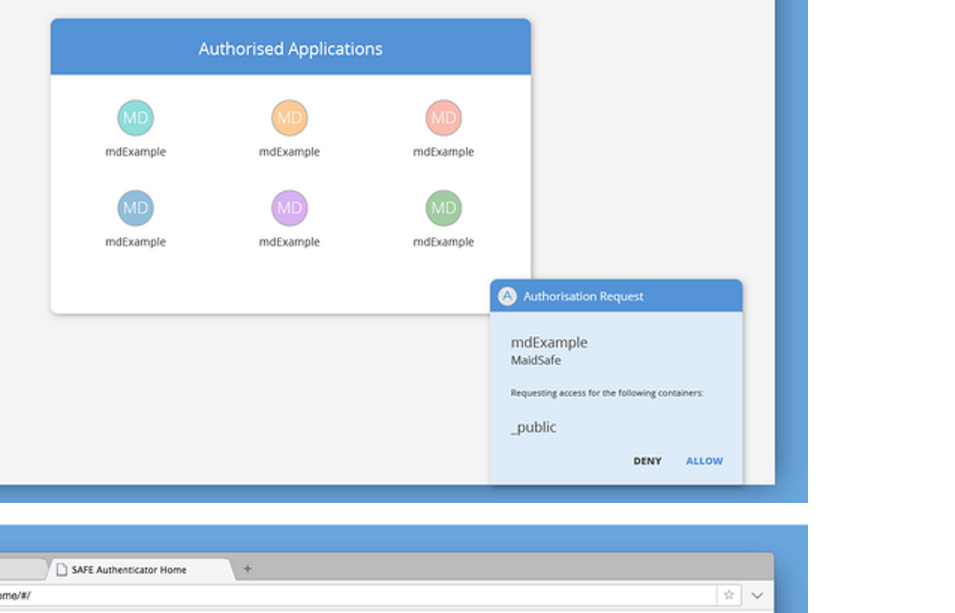The height and width of the screenshot is (613, 955).
Task: Bookmark the page with the star icon
Action: pyautogui.click(x=729, y=595)
